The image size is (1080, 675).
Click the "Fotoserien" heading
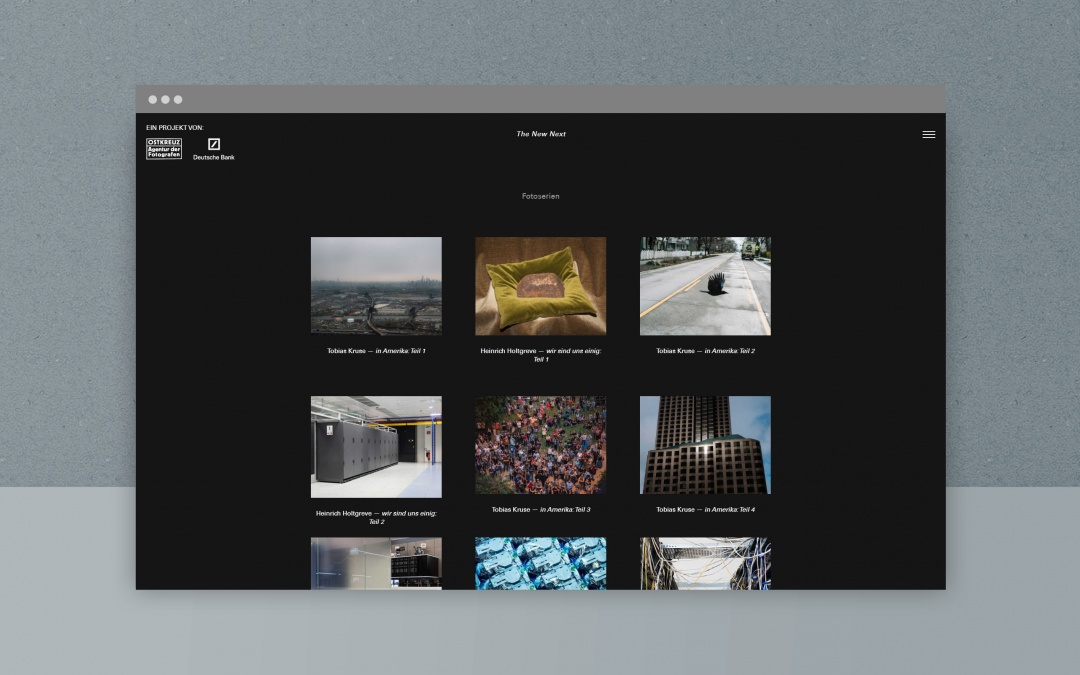541,196
